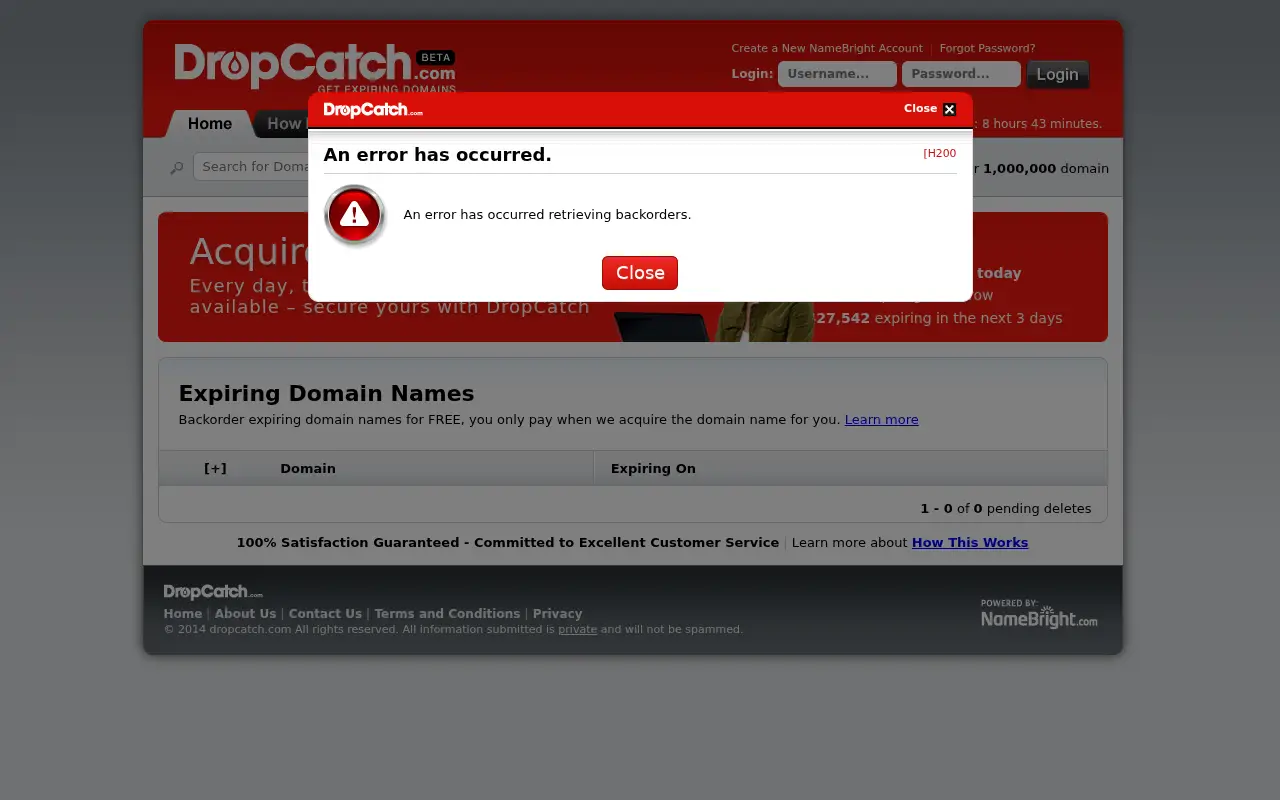
Task: Sort by the Expiring On column header
Action: 653,468
